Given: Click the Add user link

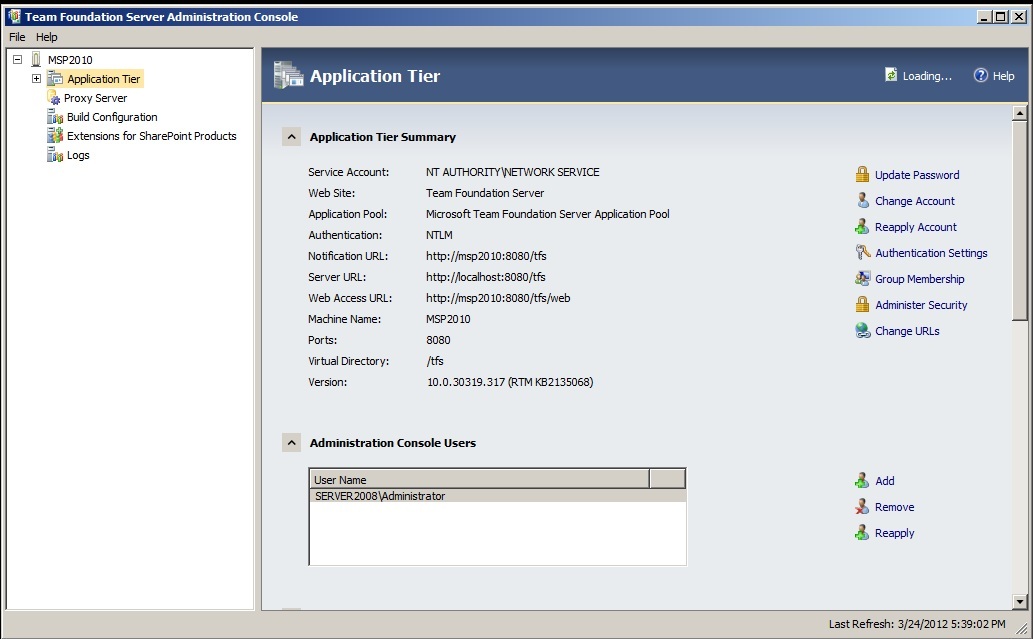Looking at the screenshot, I should tap(885, 481).
